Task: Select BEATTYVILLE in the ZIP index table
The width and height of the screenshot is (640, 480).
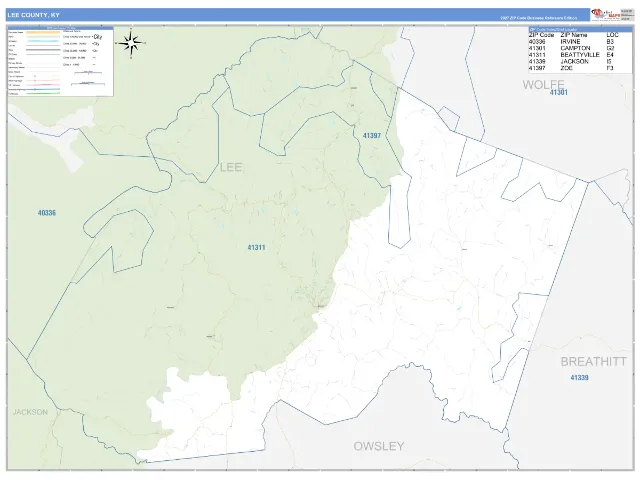Action: [x=580, y=55]
